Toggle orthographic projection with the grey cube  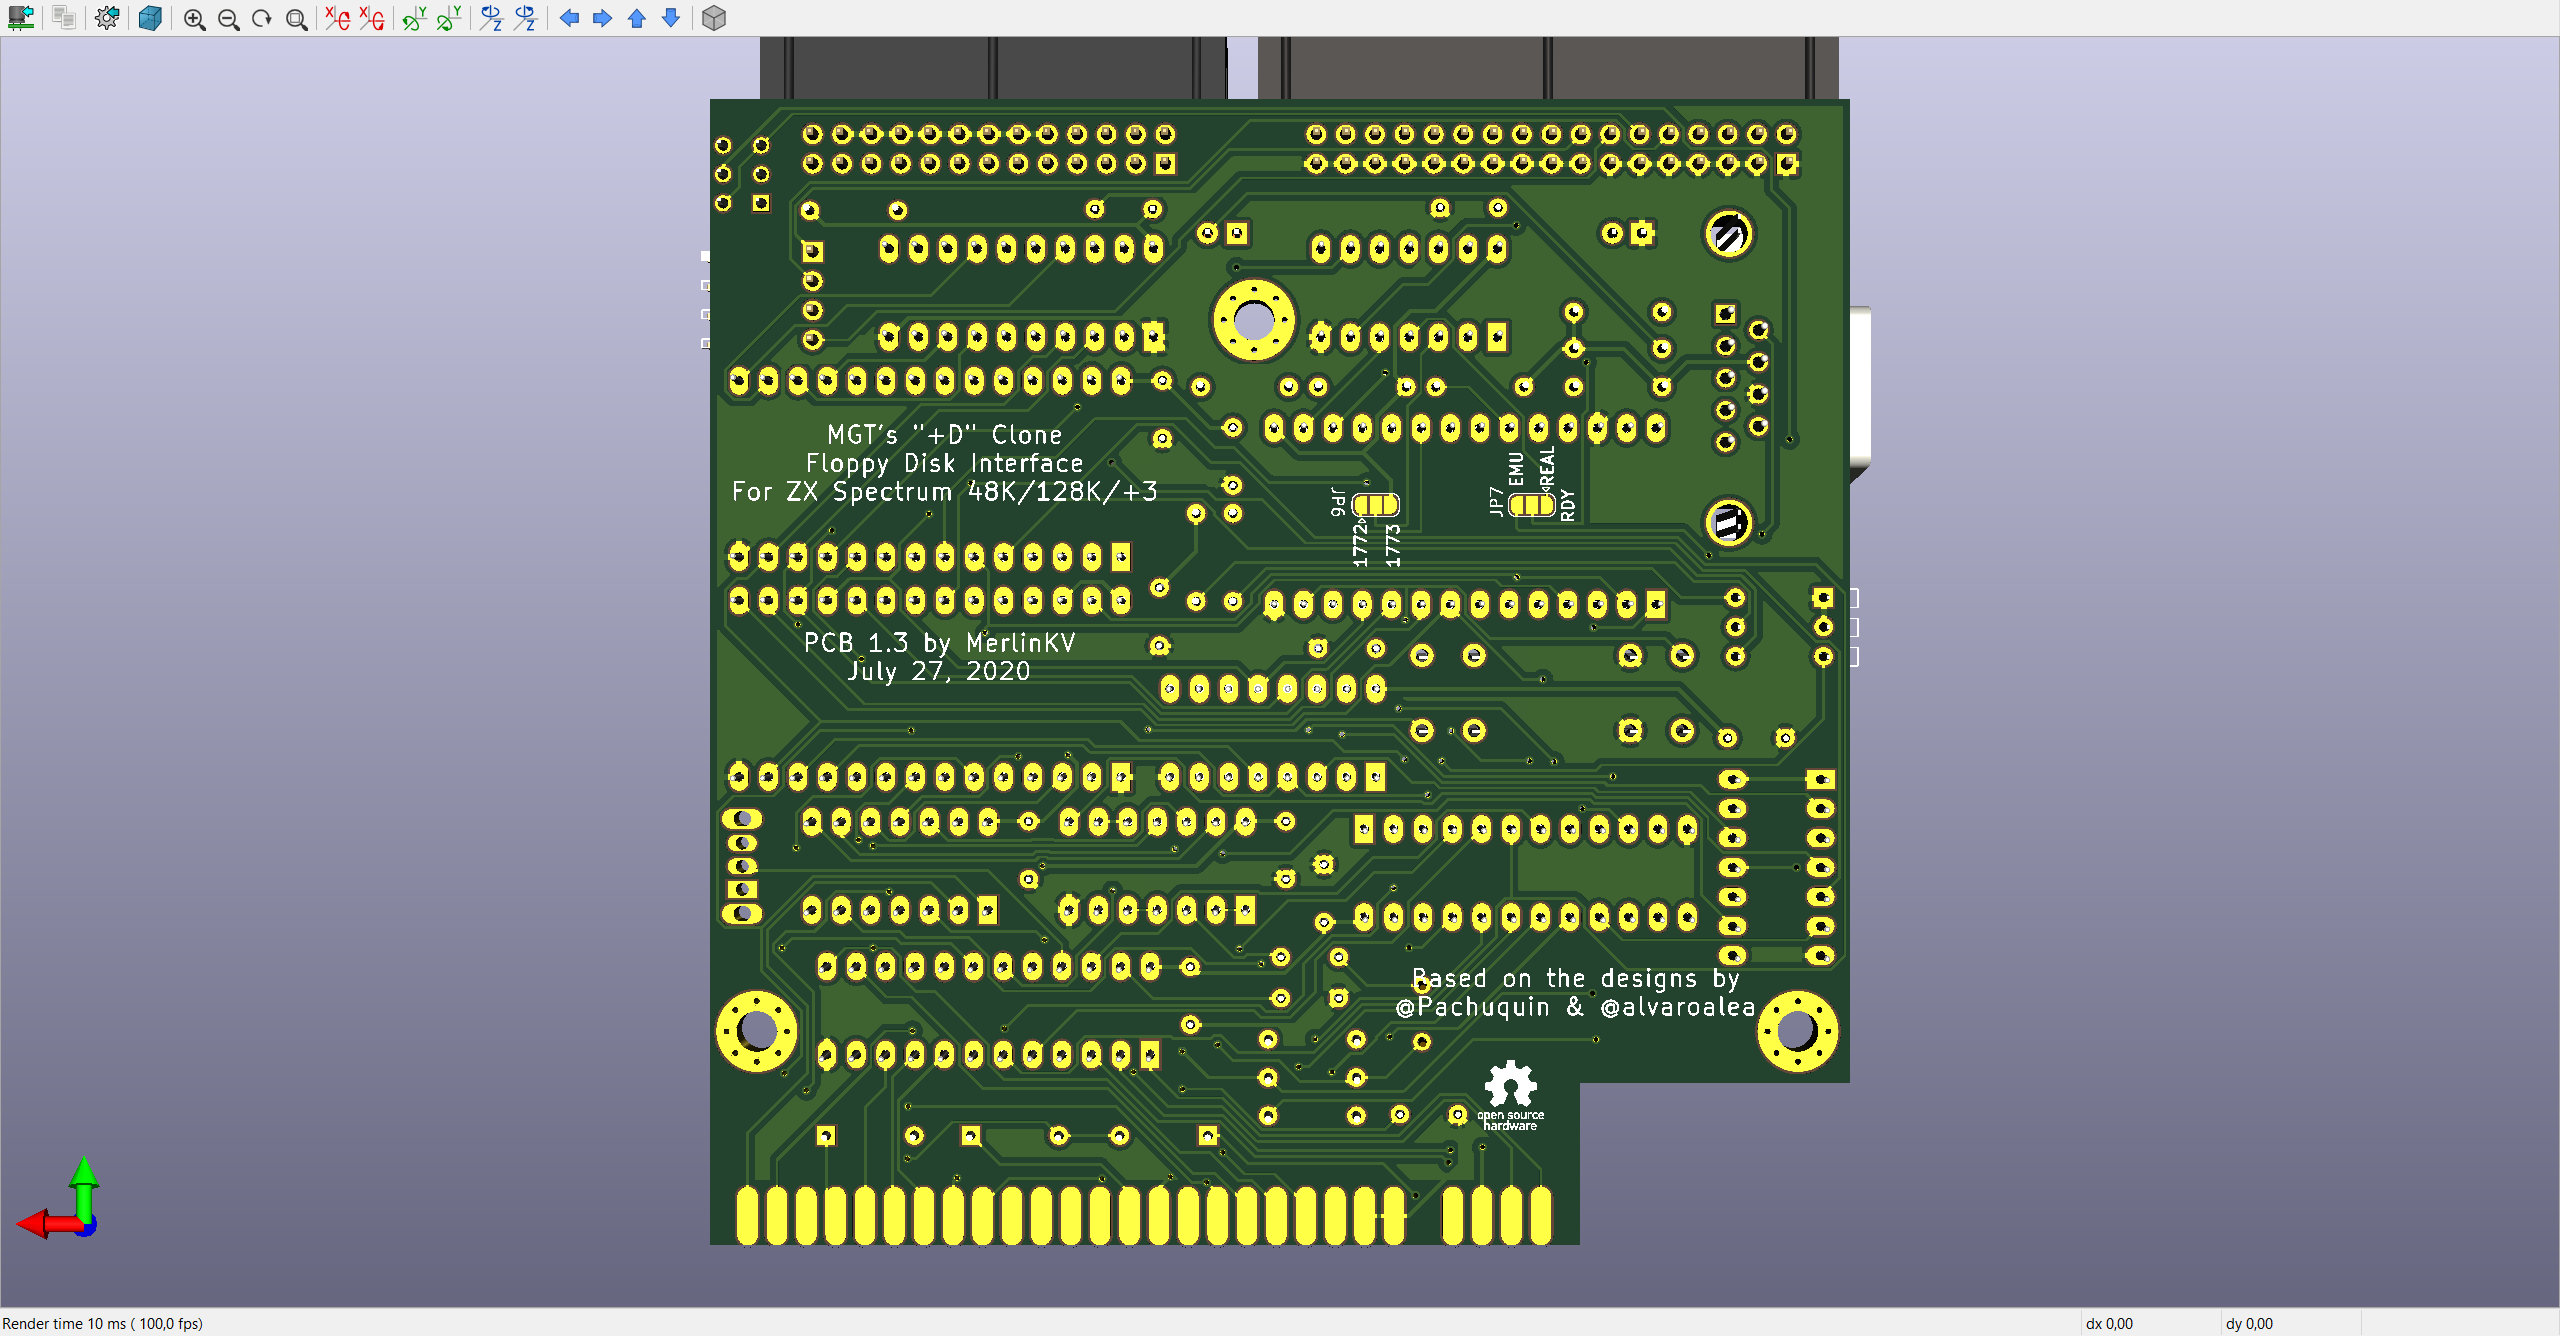pyautogui.click(x=714, y=18)
